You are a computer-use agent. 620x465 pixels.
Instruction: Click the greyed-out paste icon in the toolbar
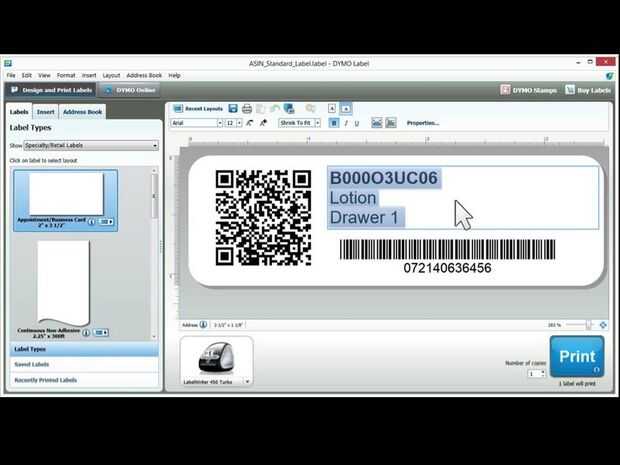coord(261,109)
